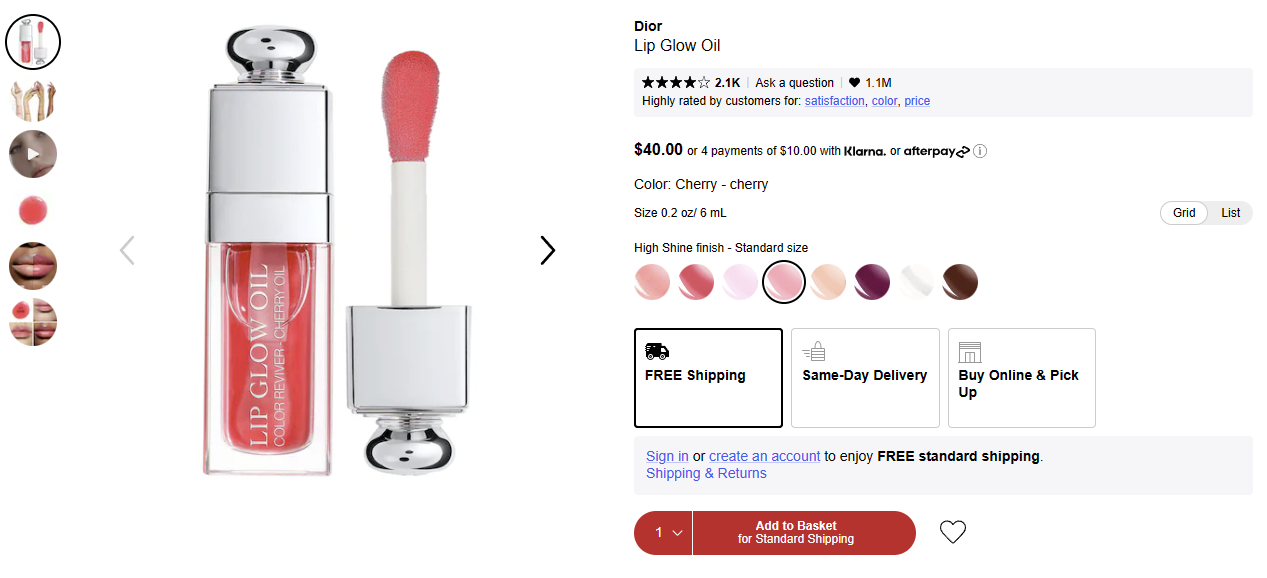Choose the dark brown color swatch

click(x=959, y=282)
